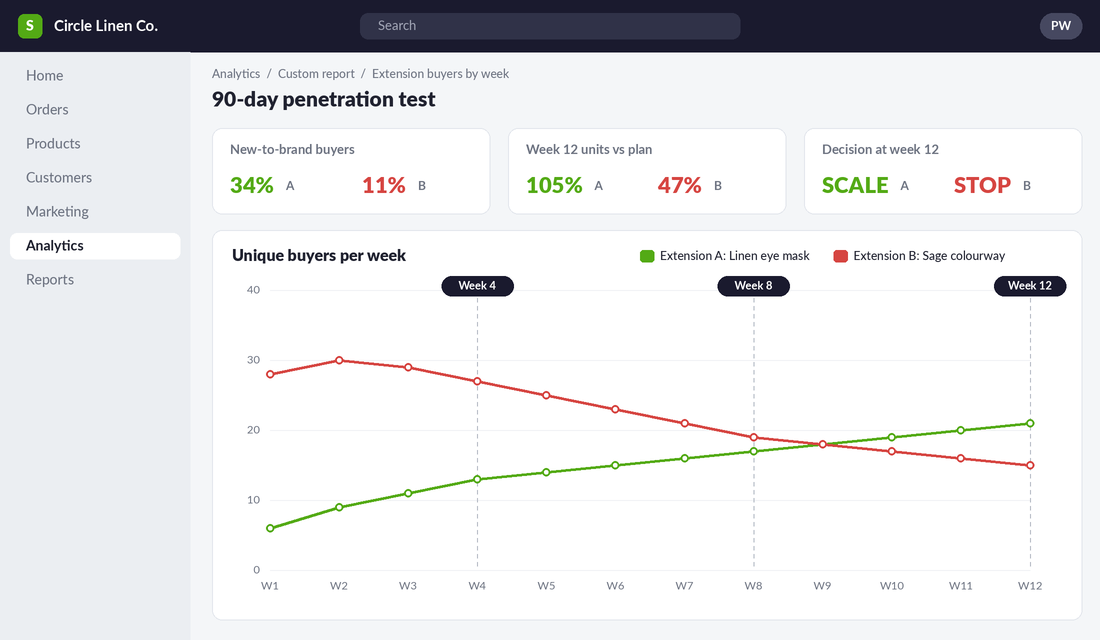Open the PW account avatar
The image size is (1100, 640).
tap(1060, 26)
